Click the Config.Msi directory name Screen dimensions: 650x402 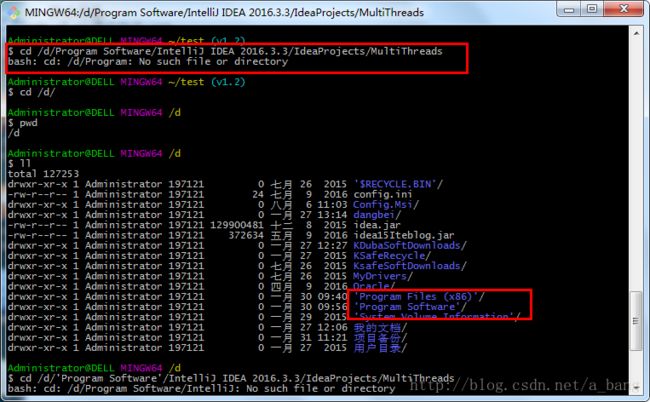[x=386, y=205]
